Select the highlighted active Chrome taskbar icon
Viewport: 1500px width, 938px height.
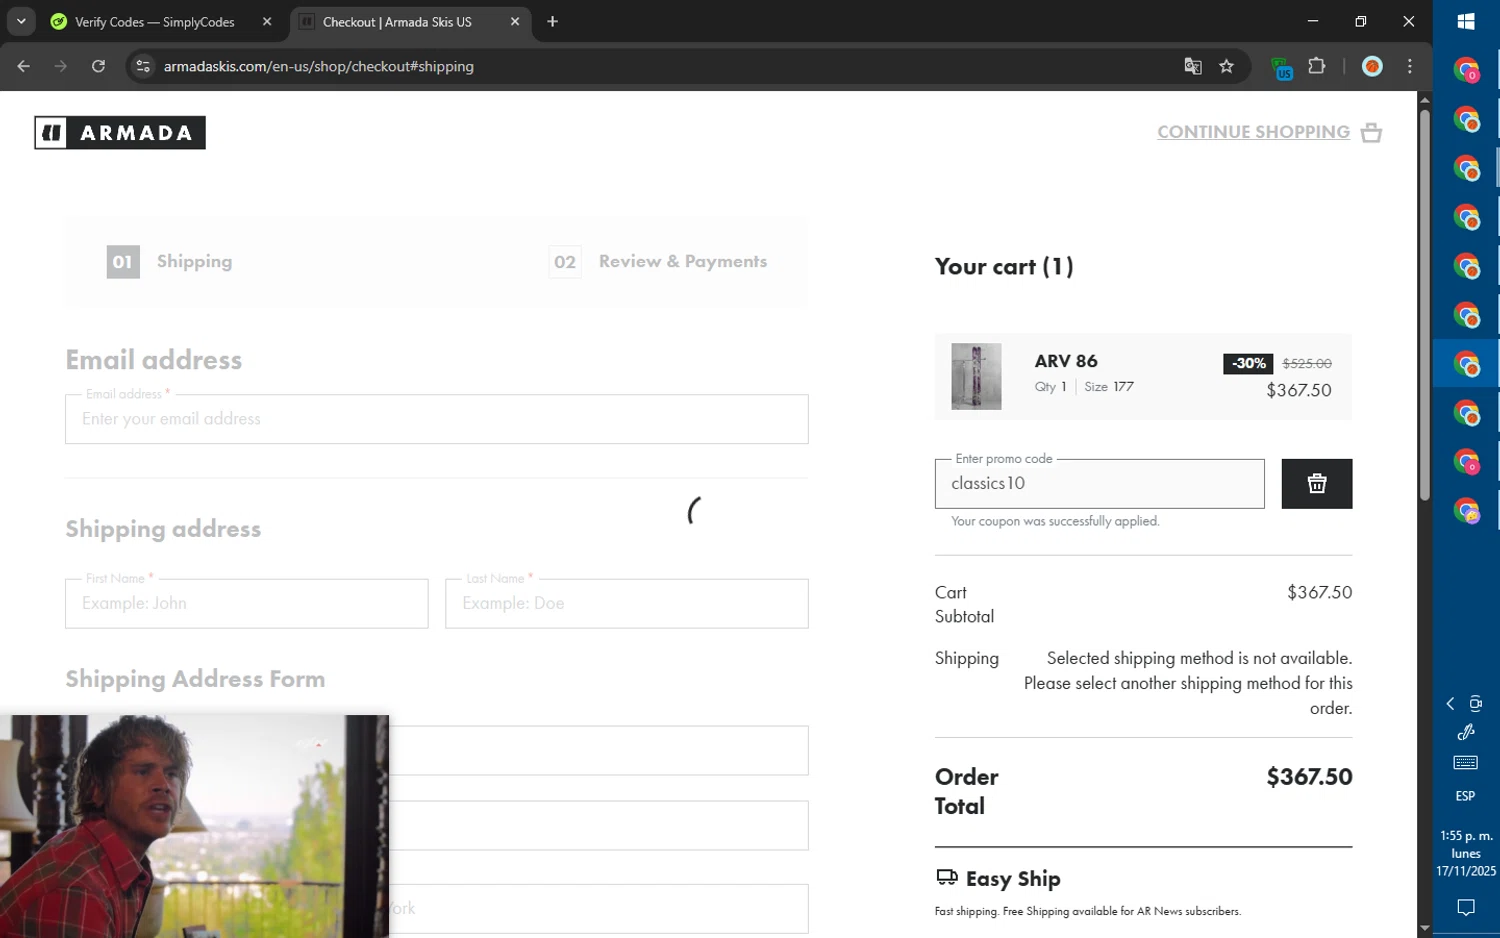click(x=1466, y=364)
